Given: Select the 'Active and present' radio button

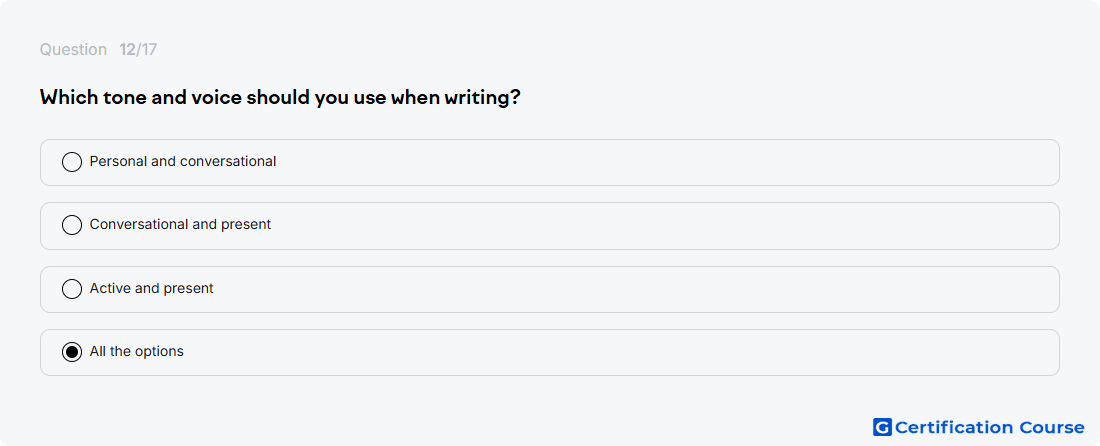Looking at the screenshot, I should pos(72,289).
